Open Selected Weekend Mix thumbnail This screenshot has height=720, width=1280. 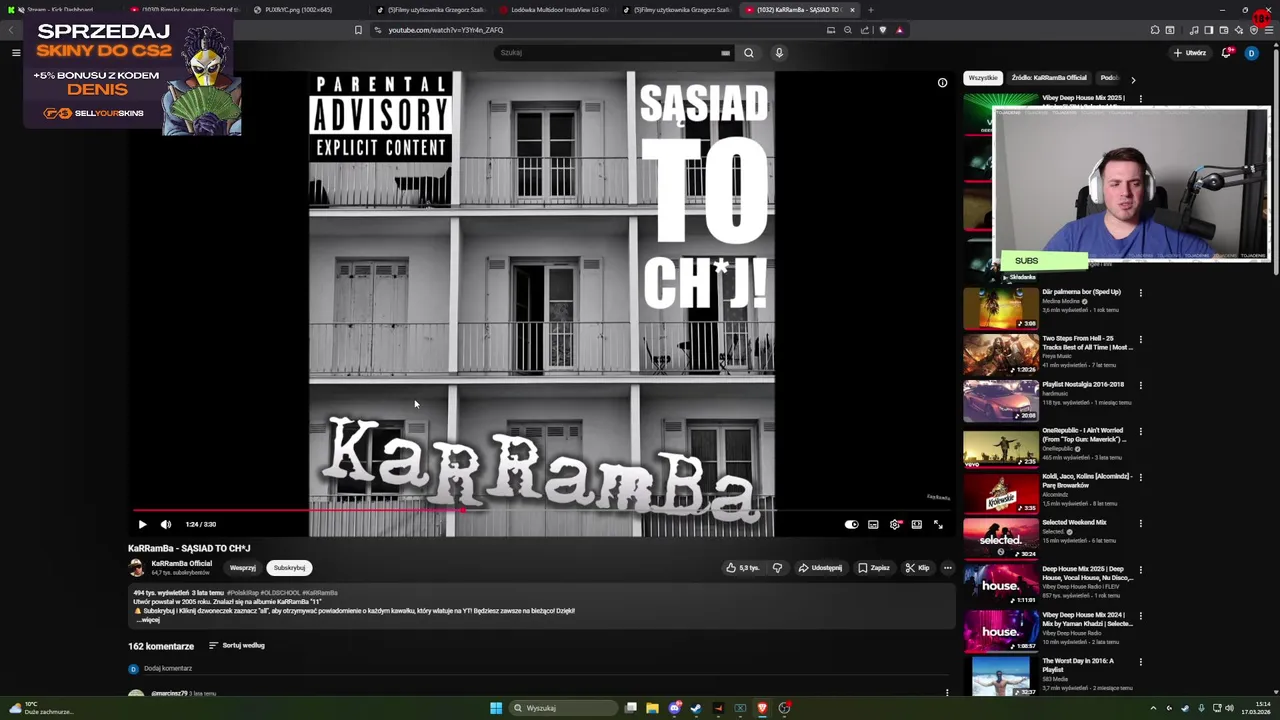(1000, 539)
